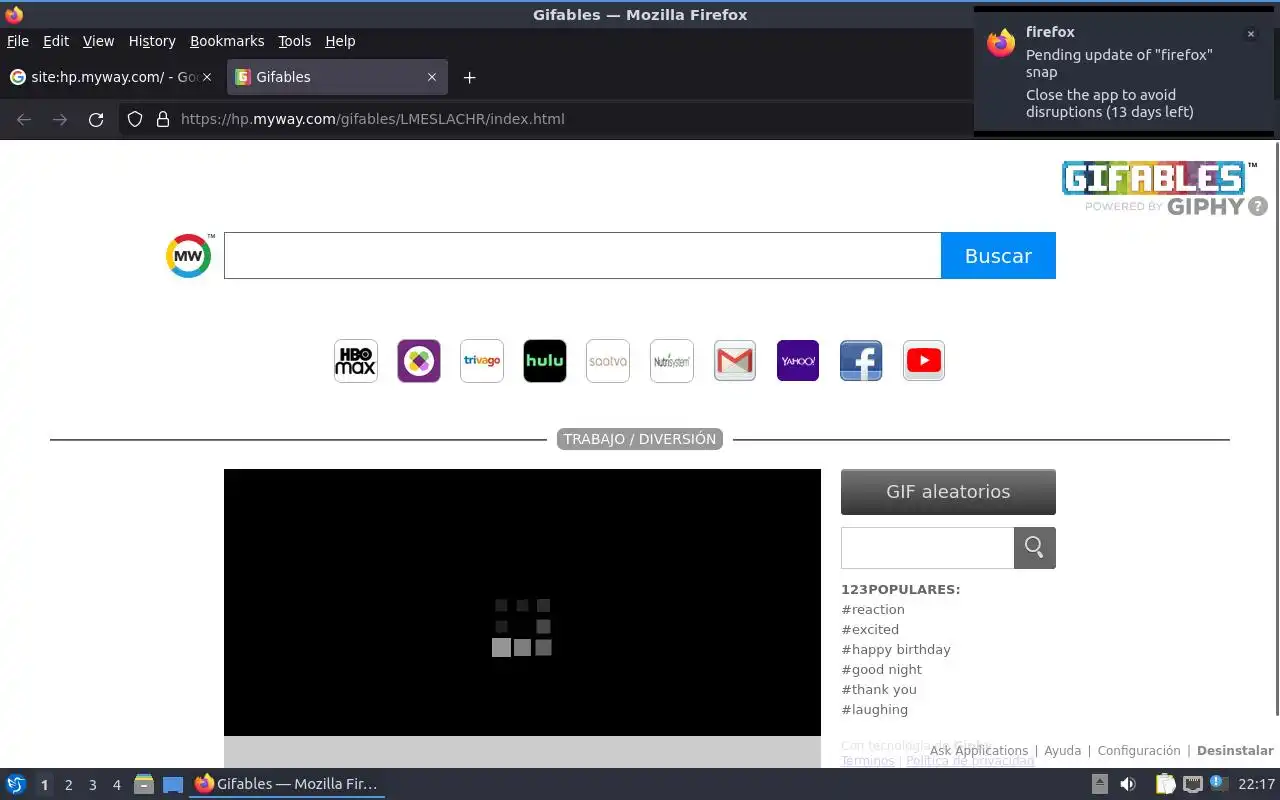This screenshot has height=800, width=1280.
Task: Close the Gifables tab
Action: [432, 77]
